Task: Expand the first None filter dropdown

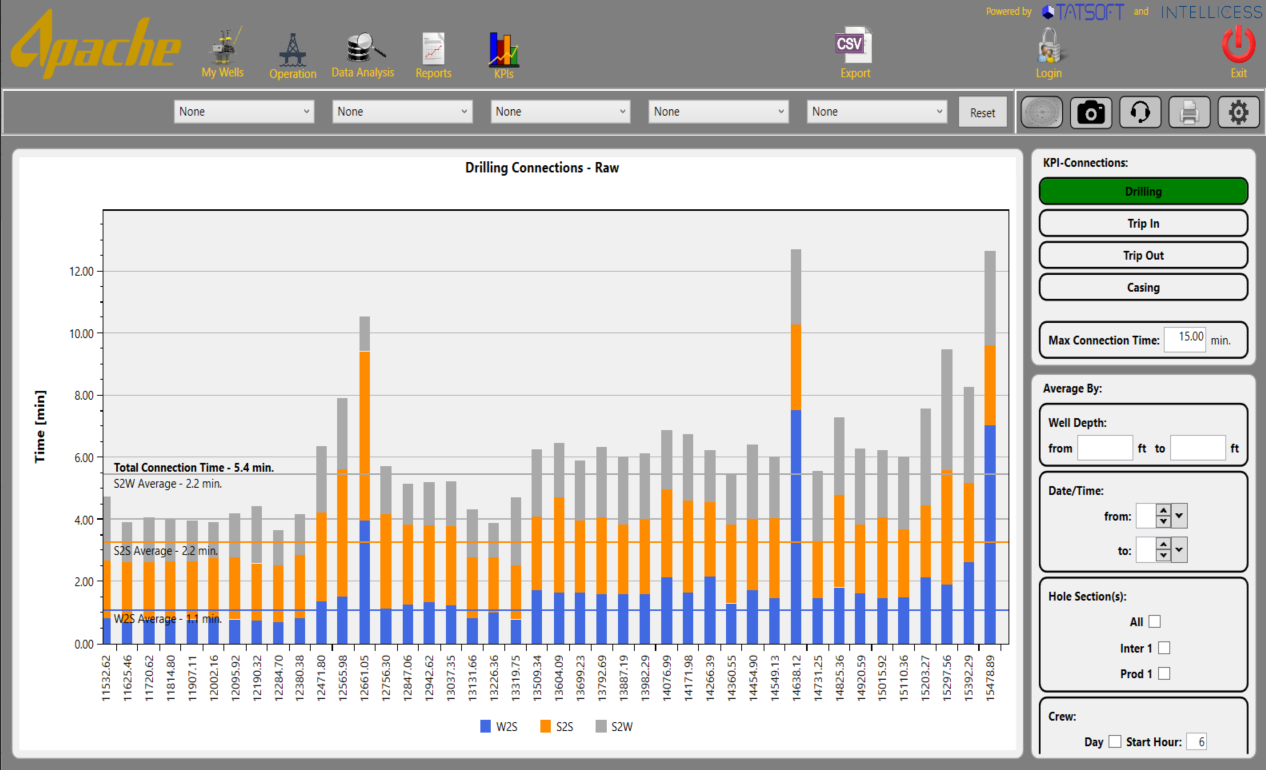Action: pyautogui.click(x=244, y=112)
